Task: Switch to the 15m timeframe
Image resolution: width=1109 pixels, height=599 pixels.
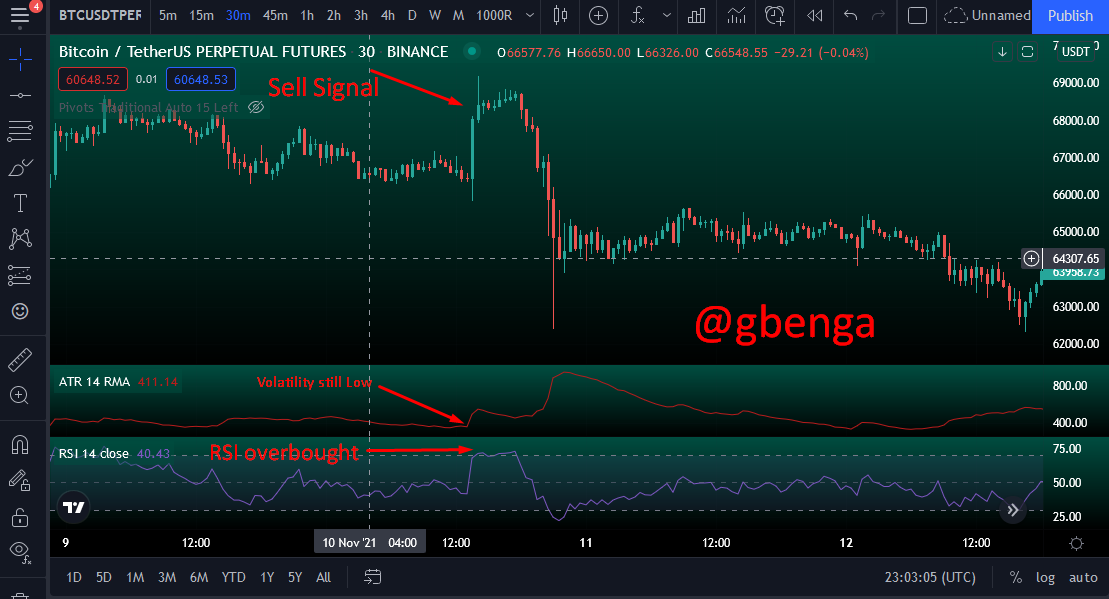Action: (x=201, y=16)
